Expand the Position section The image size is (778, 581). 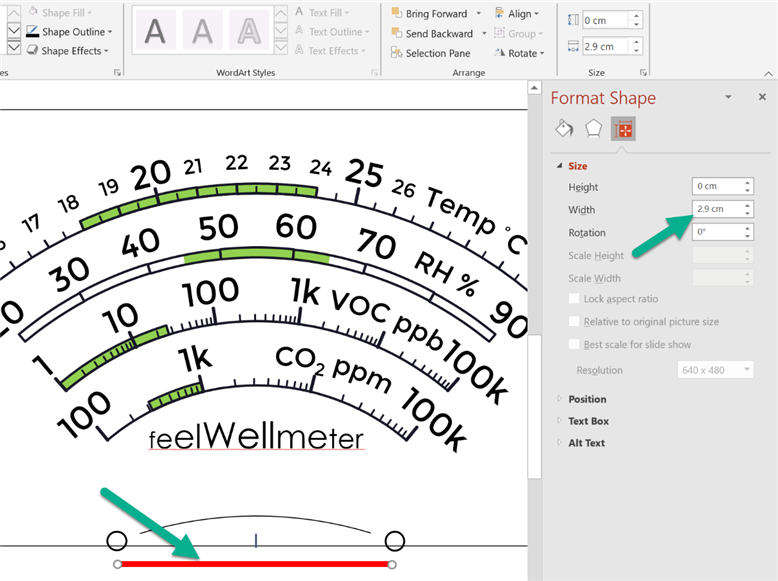pyautogui.click(x=560, y=399)
